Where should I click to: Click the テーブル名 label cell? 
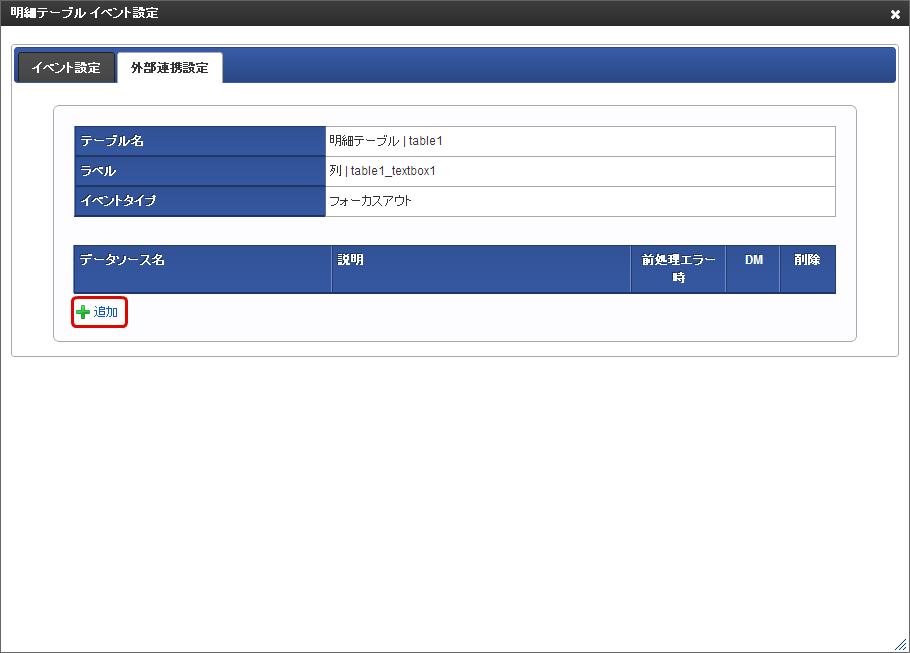tap(200, 141)
